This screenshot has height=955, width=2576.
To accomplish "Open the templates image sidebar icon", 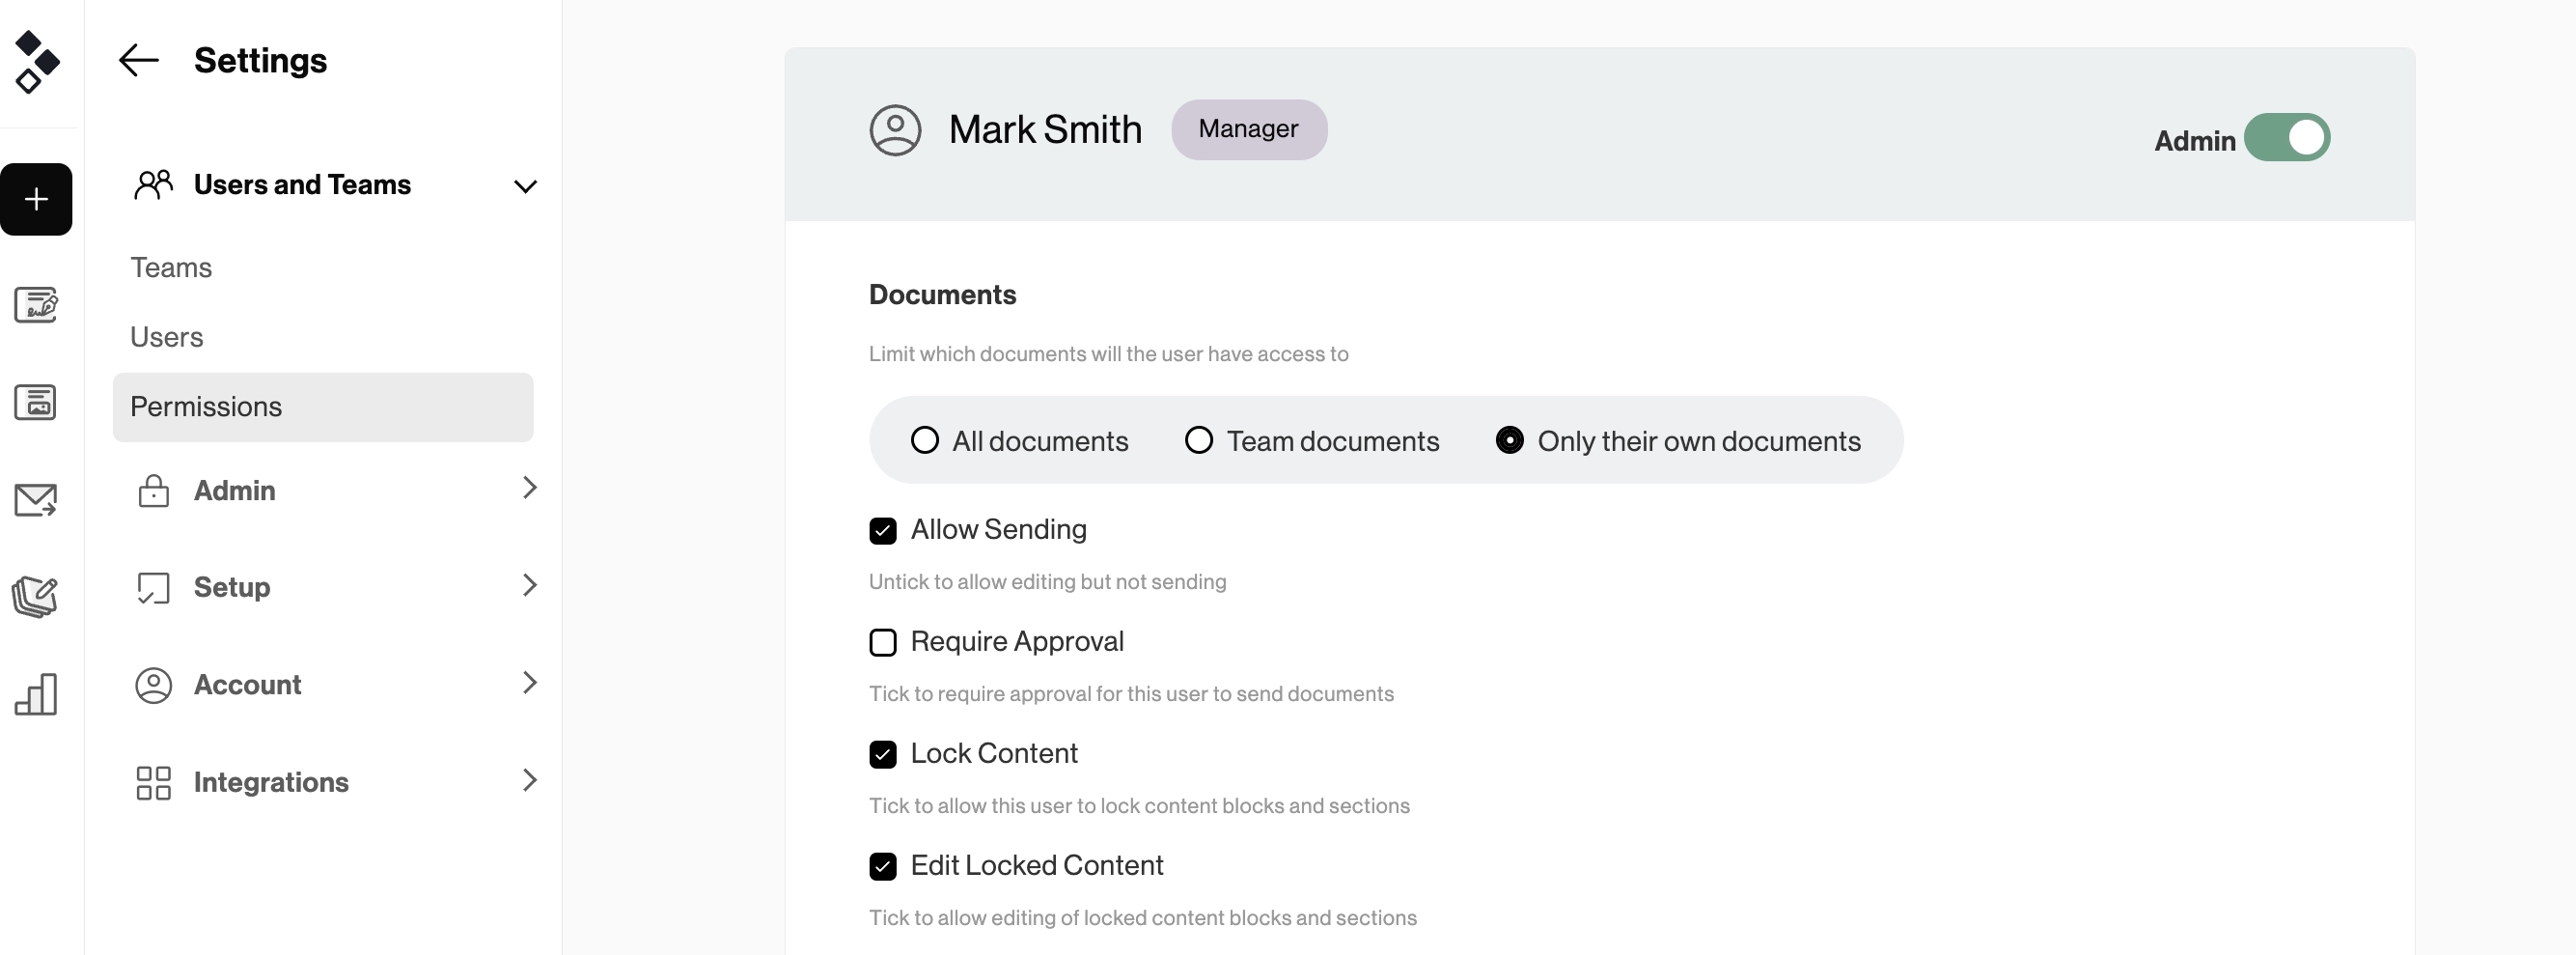I will (x=36, y=402).
